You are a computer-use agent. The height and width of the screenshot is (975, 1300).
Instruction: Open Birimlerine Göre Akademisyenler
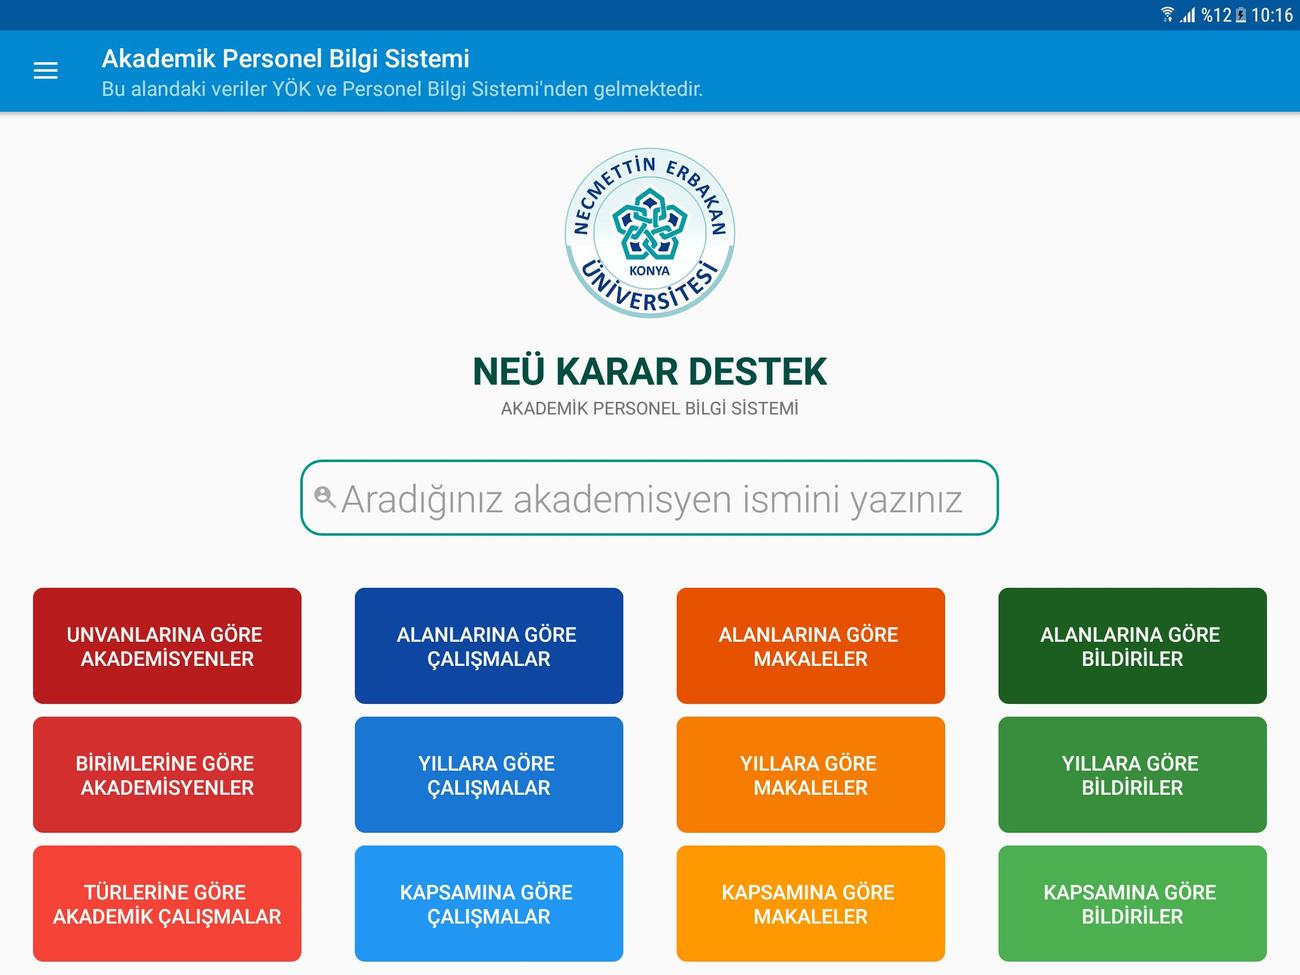tap(167, 775)
